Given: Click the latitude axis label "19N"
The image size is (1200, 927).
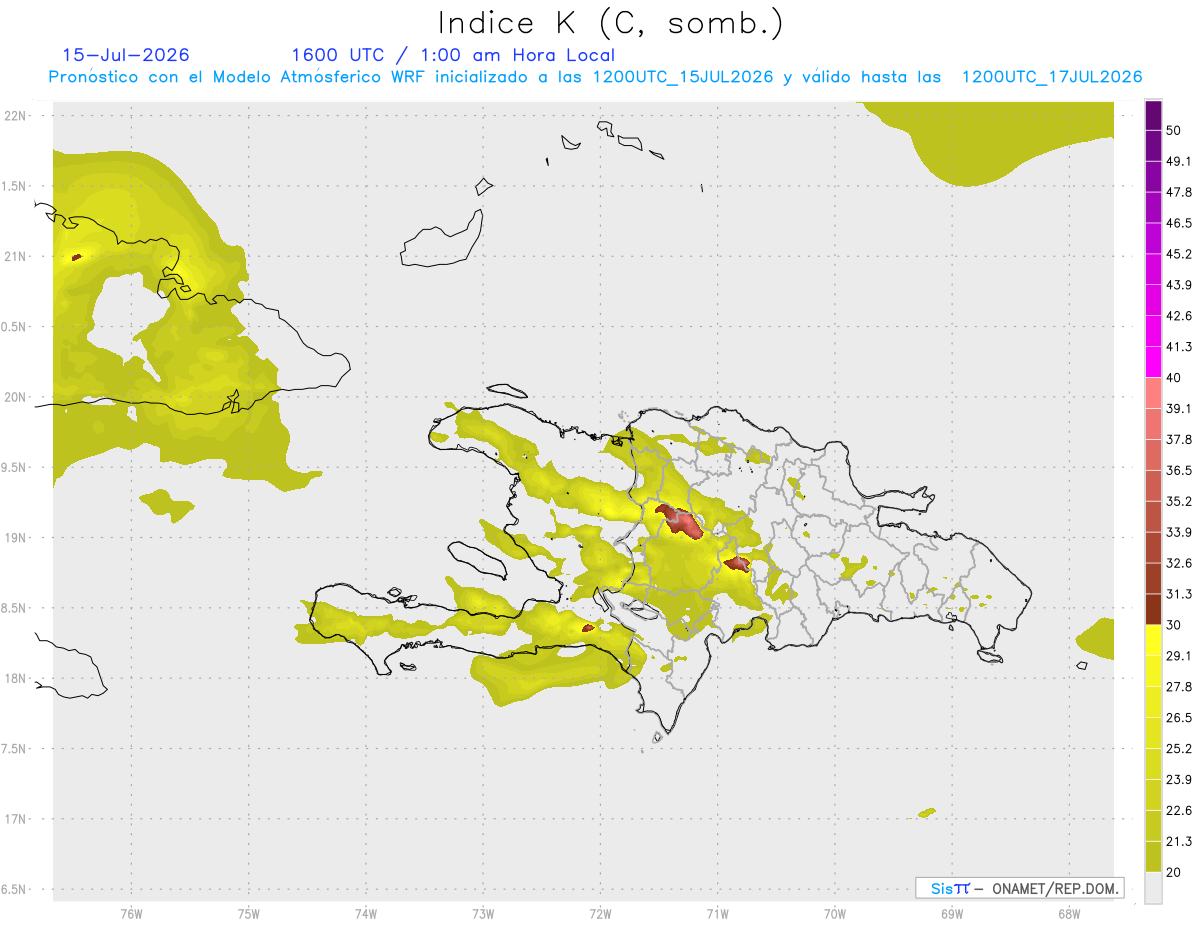Looking at the screenshot, I should 16,537.
